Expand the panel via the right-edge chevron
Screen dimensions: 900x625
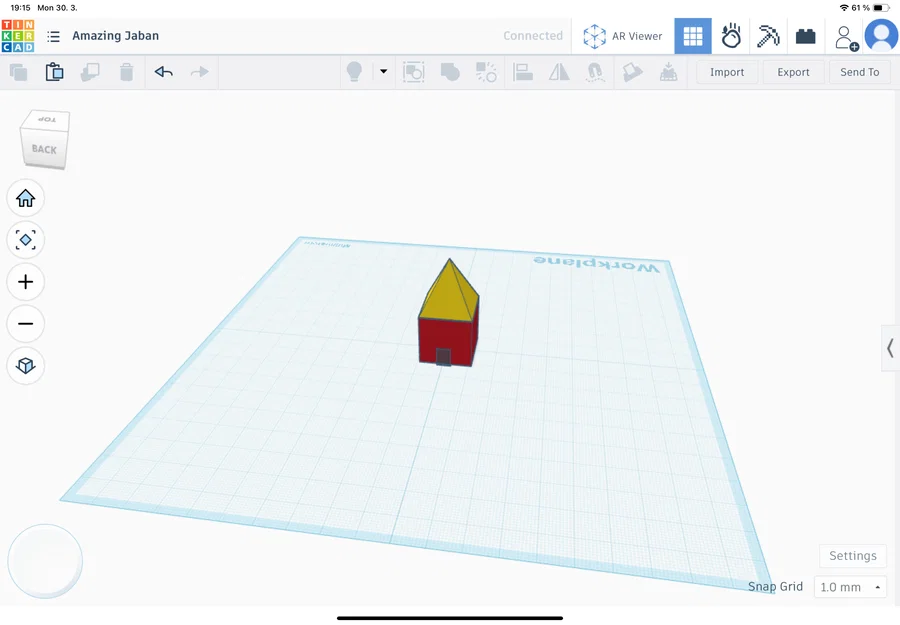click(890, 349)
